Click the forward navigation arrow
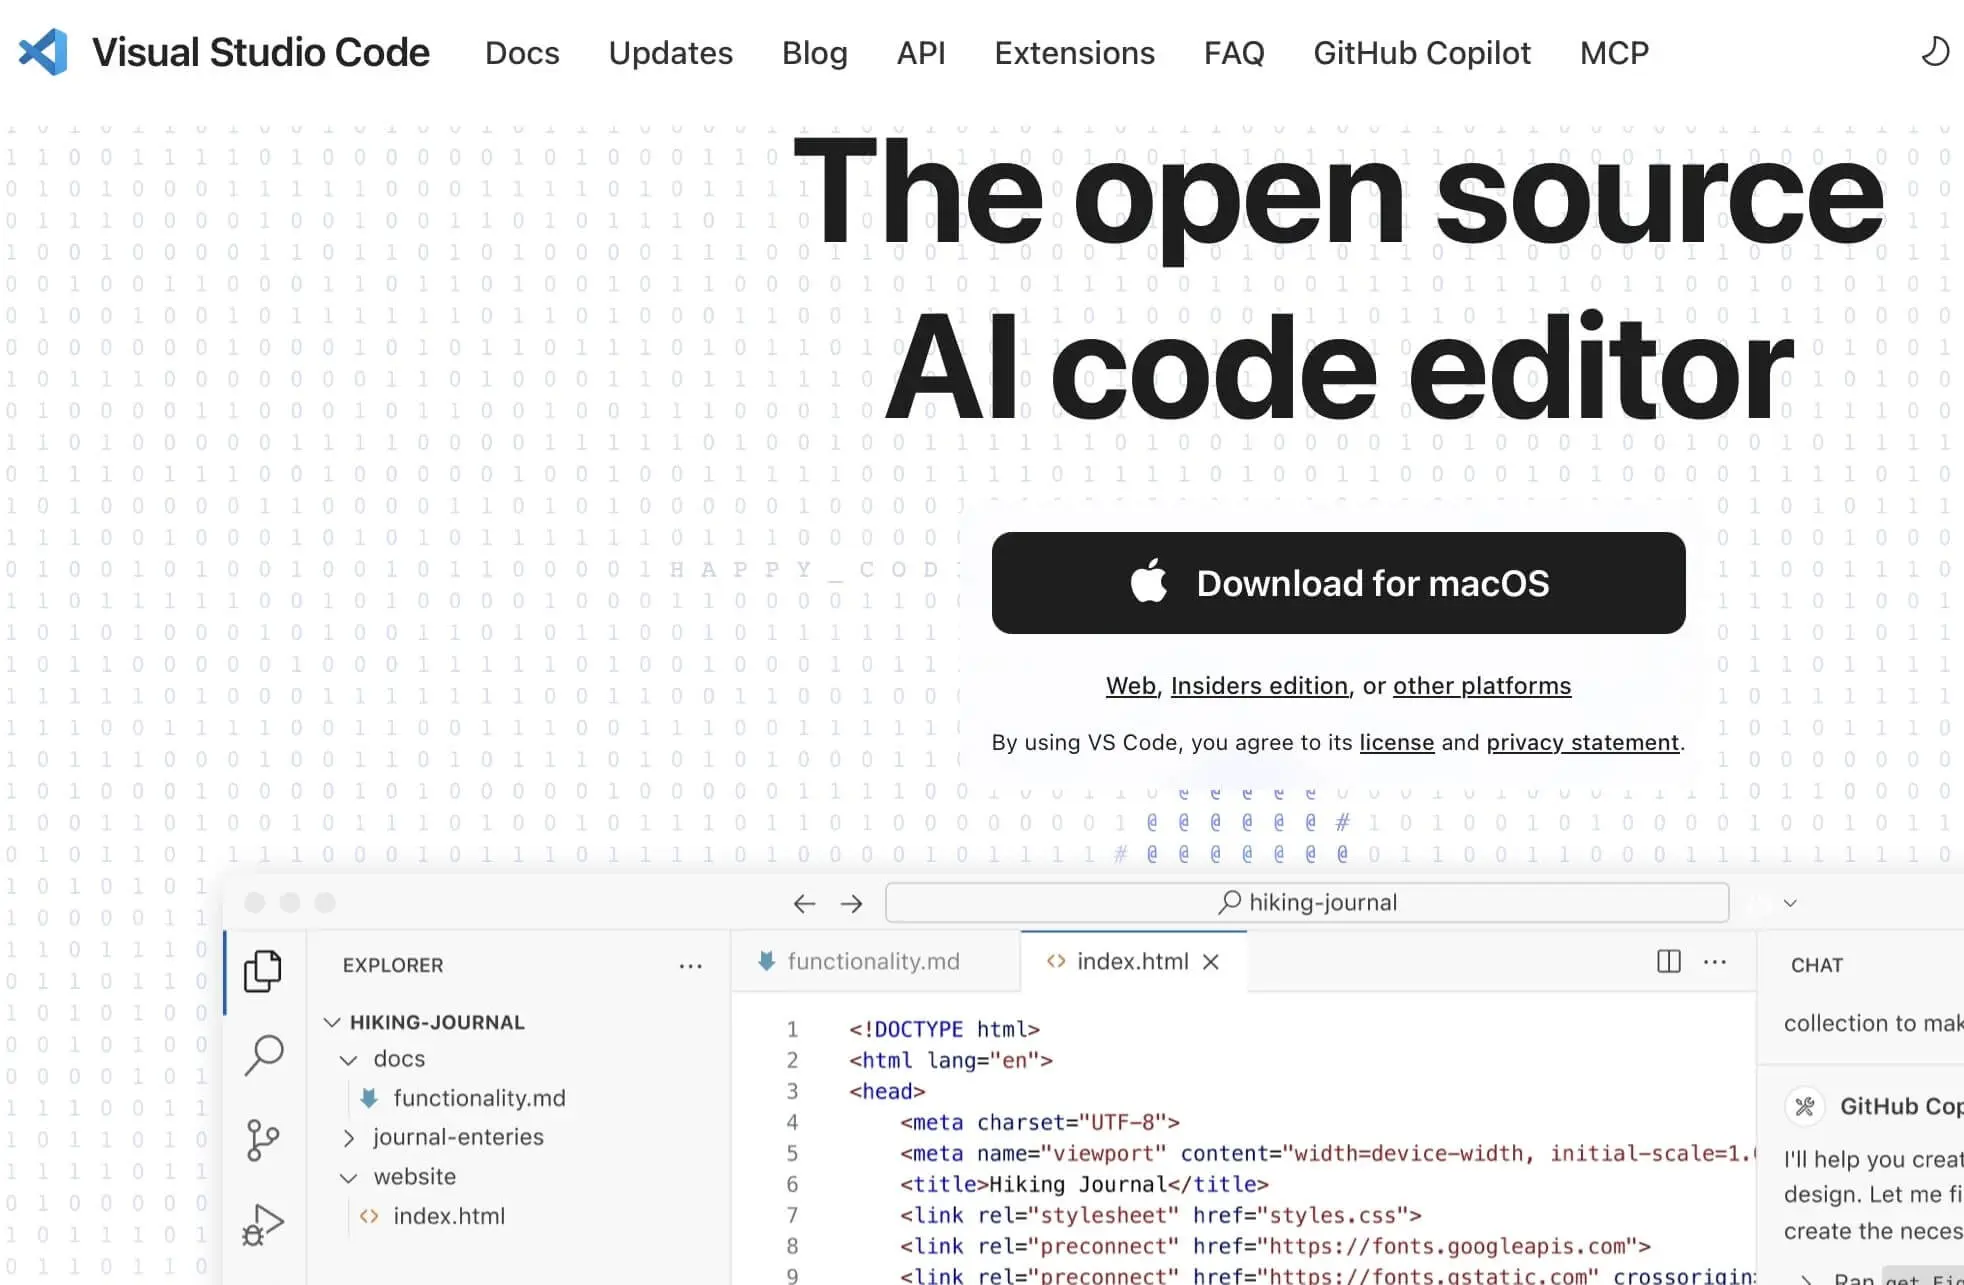The width and height of the screenshot is (1964, 1285). 852,903
